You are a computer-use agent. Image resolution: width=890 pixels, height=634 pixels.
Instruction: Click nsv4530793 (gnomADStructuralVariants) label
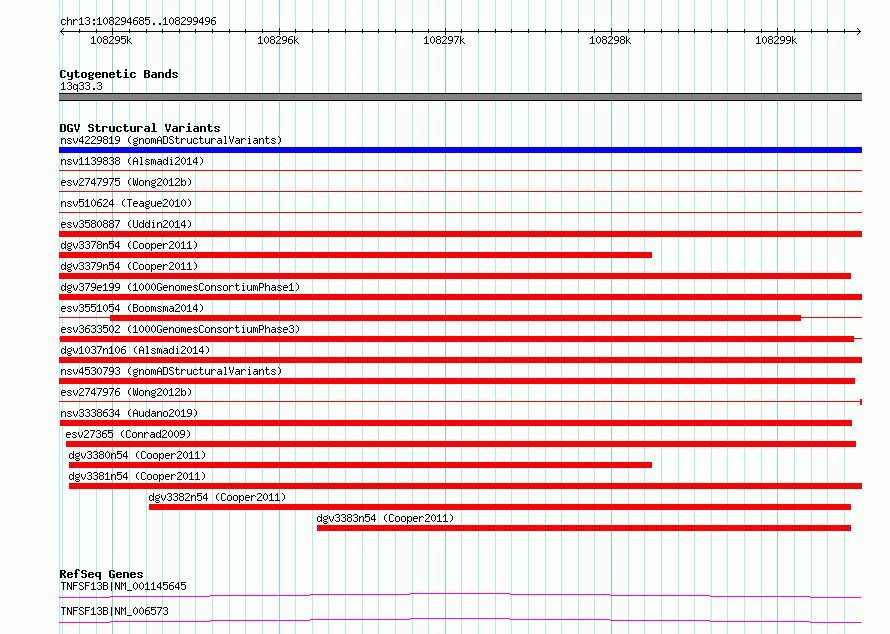click(x=171, y=371)
